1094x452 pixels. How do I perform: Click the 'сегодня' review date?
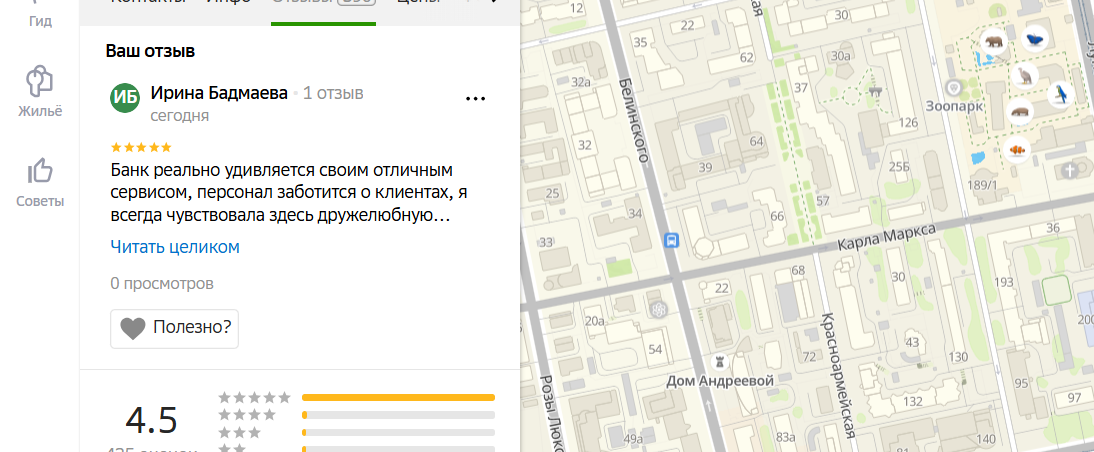180,115
